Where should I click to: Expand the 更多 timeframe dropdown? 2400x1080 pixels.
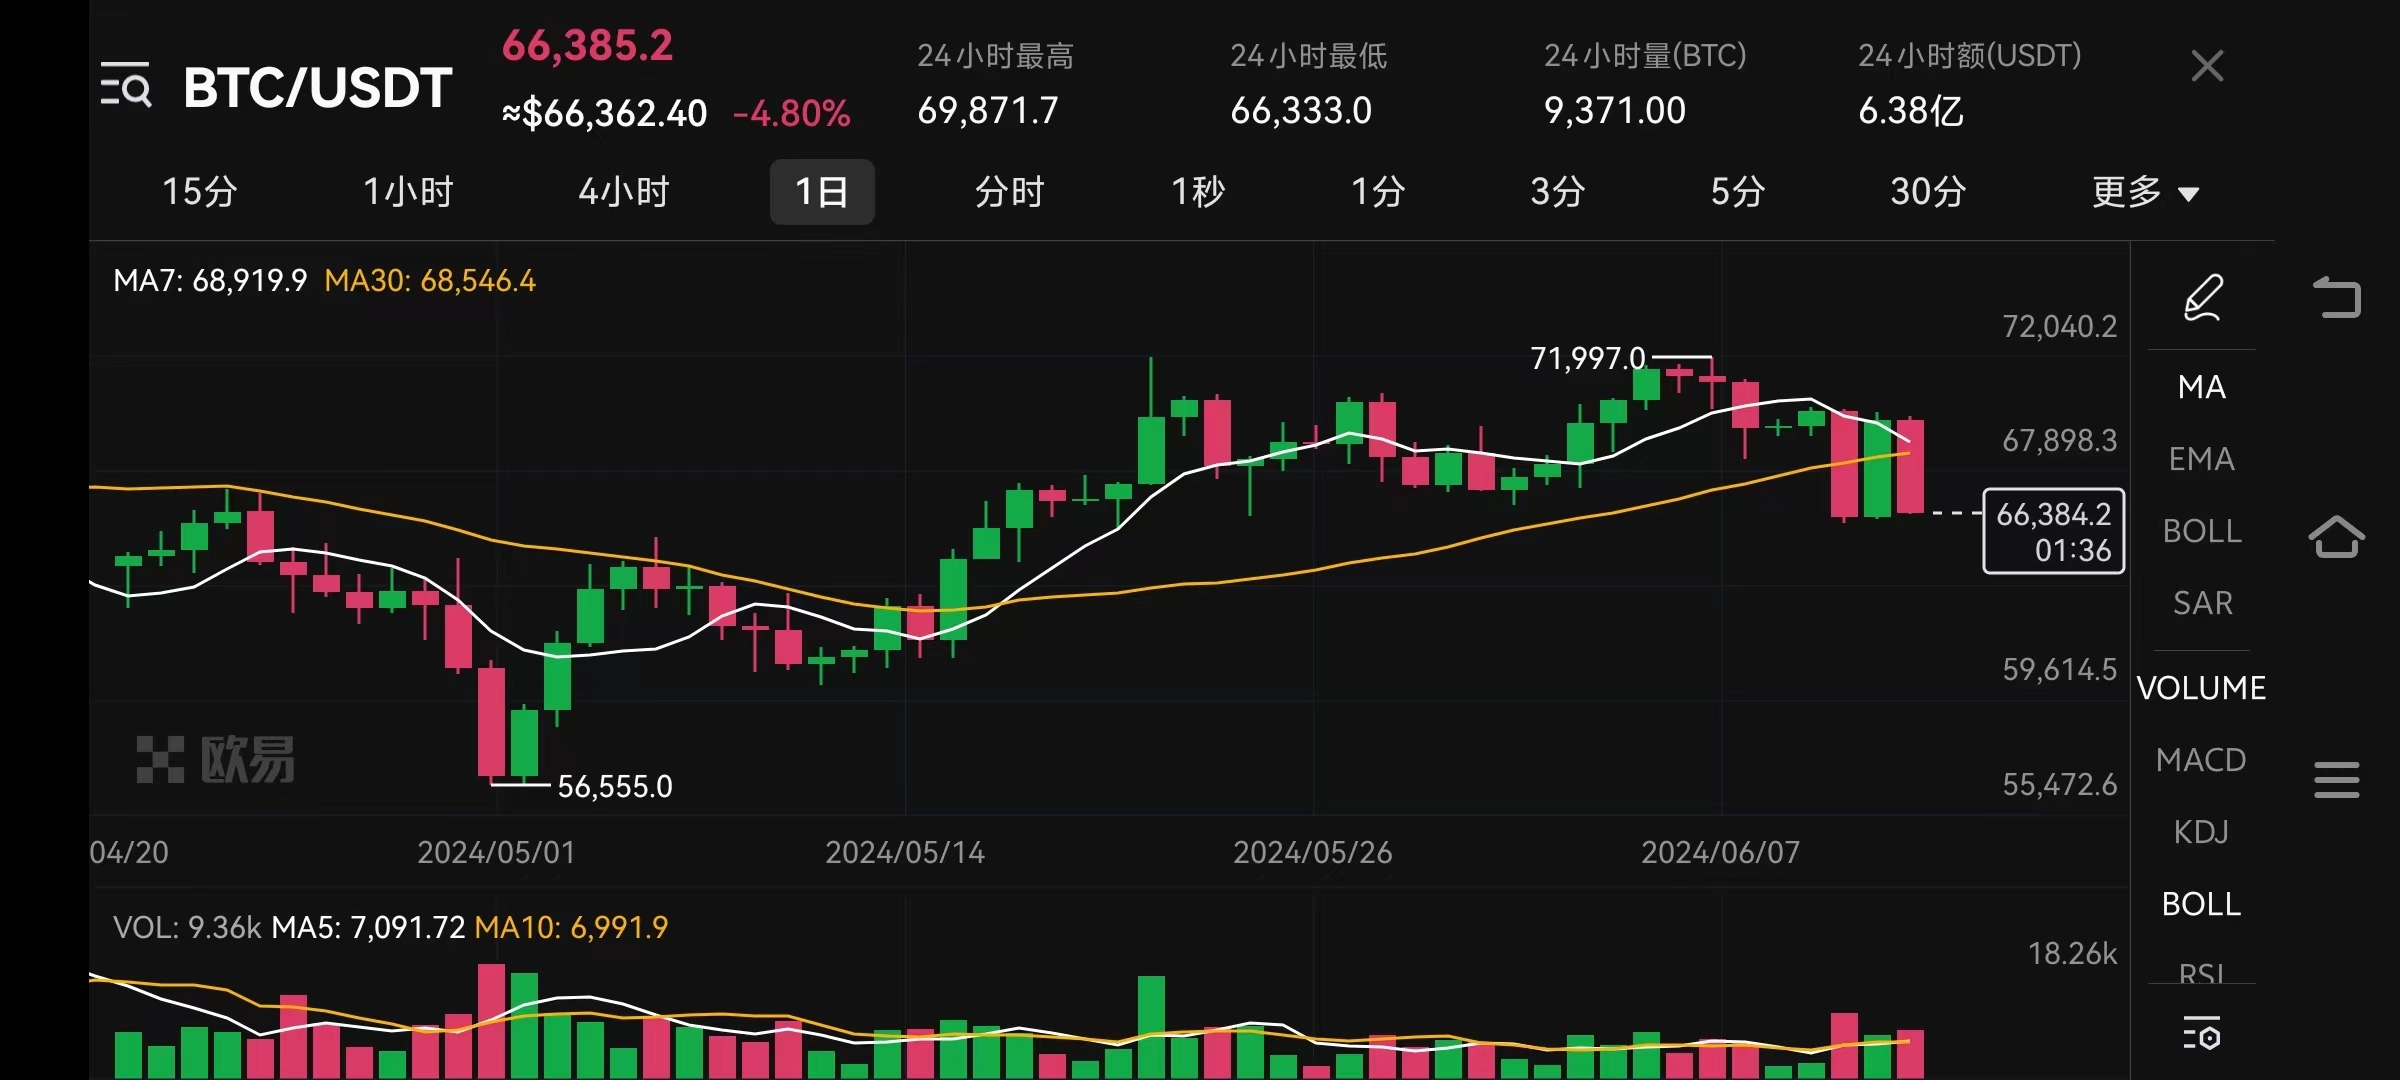tap(2145, 191)
